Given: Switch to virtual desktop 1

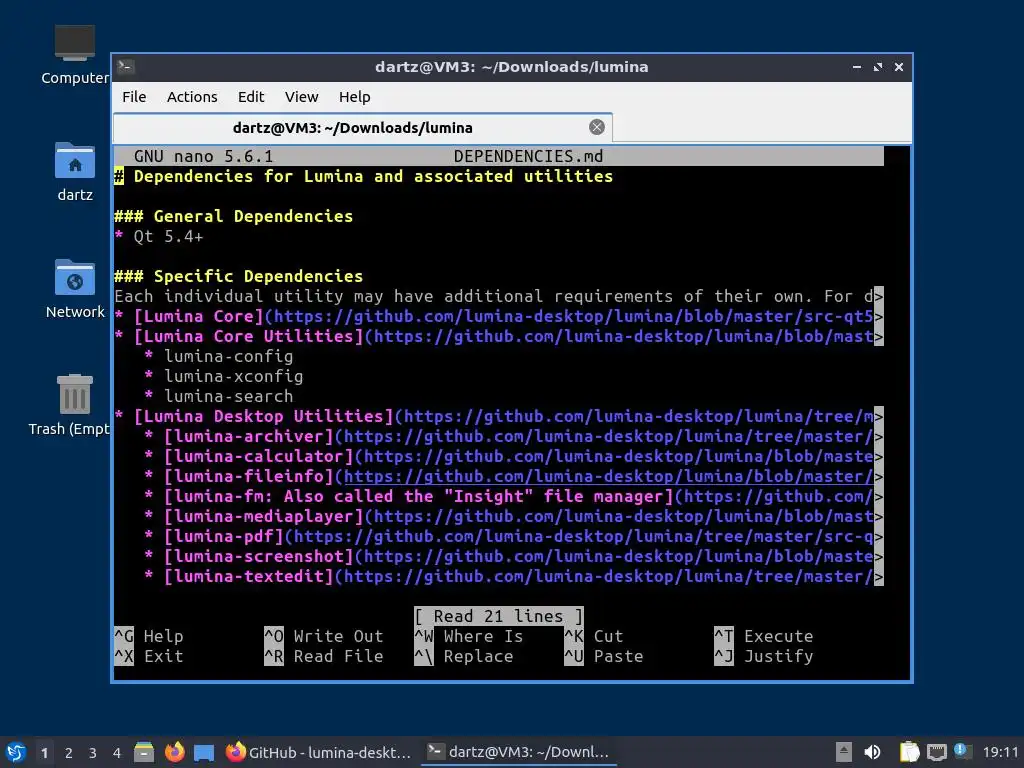Looking at the screenshot, I should point(44,753).
